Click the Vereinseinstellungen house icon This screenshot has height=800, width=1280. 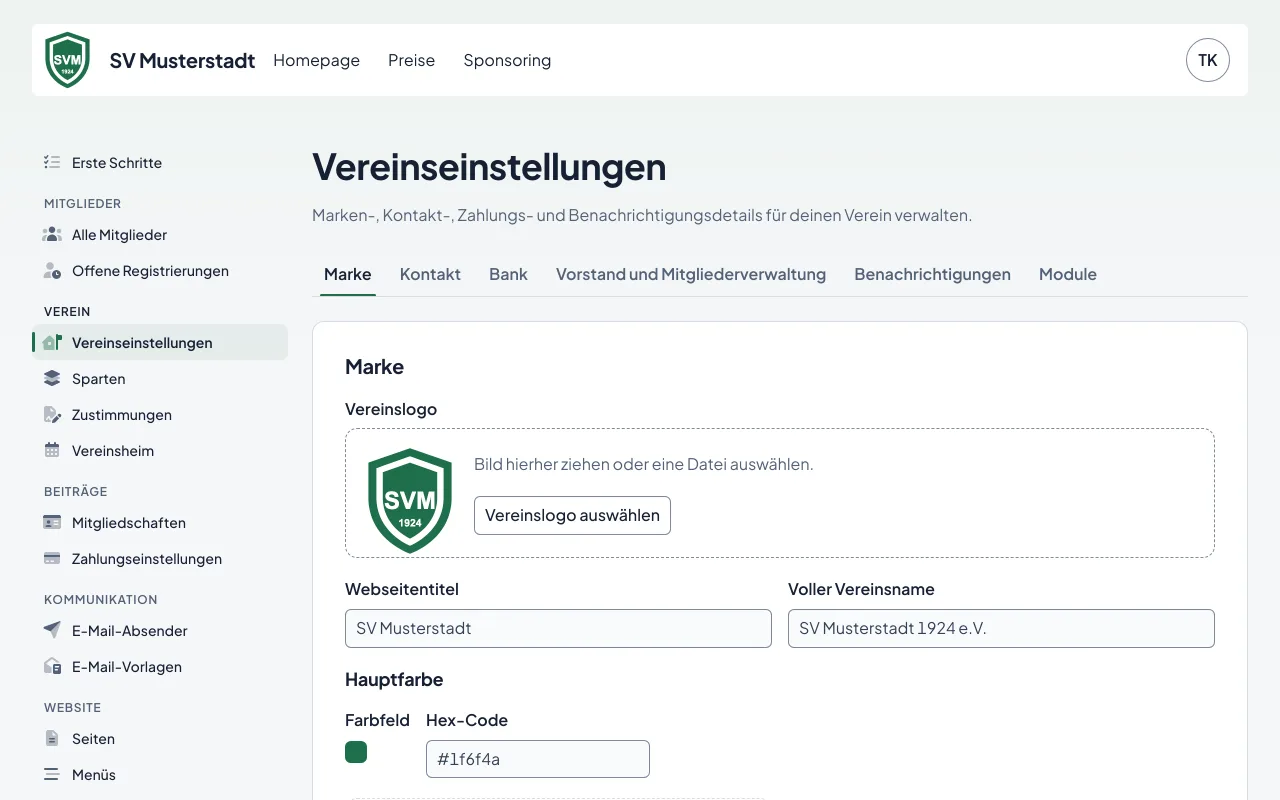click(52, 342)
